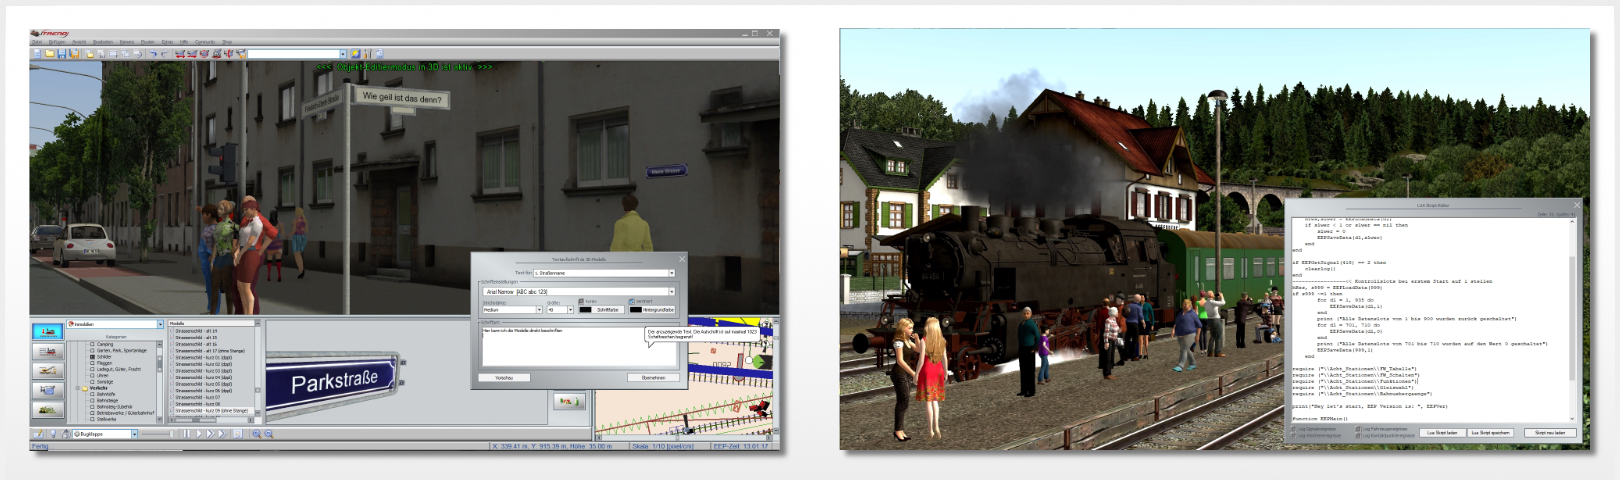This screenshot has width=1620, height=480.
Task: Click the zoom out magnifier icon
Action: (x=269, y=434)
